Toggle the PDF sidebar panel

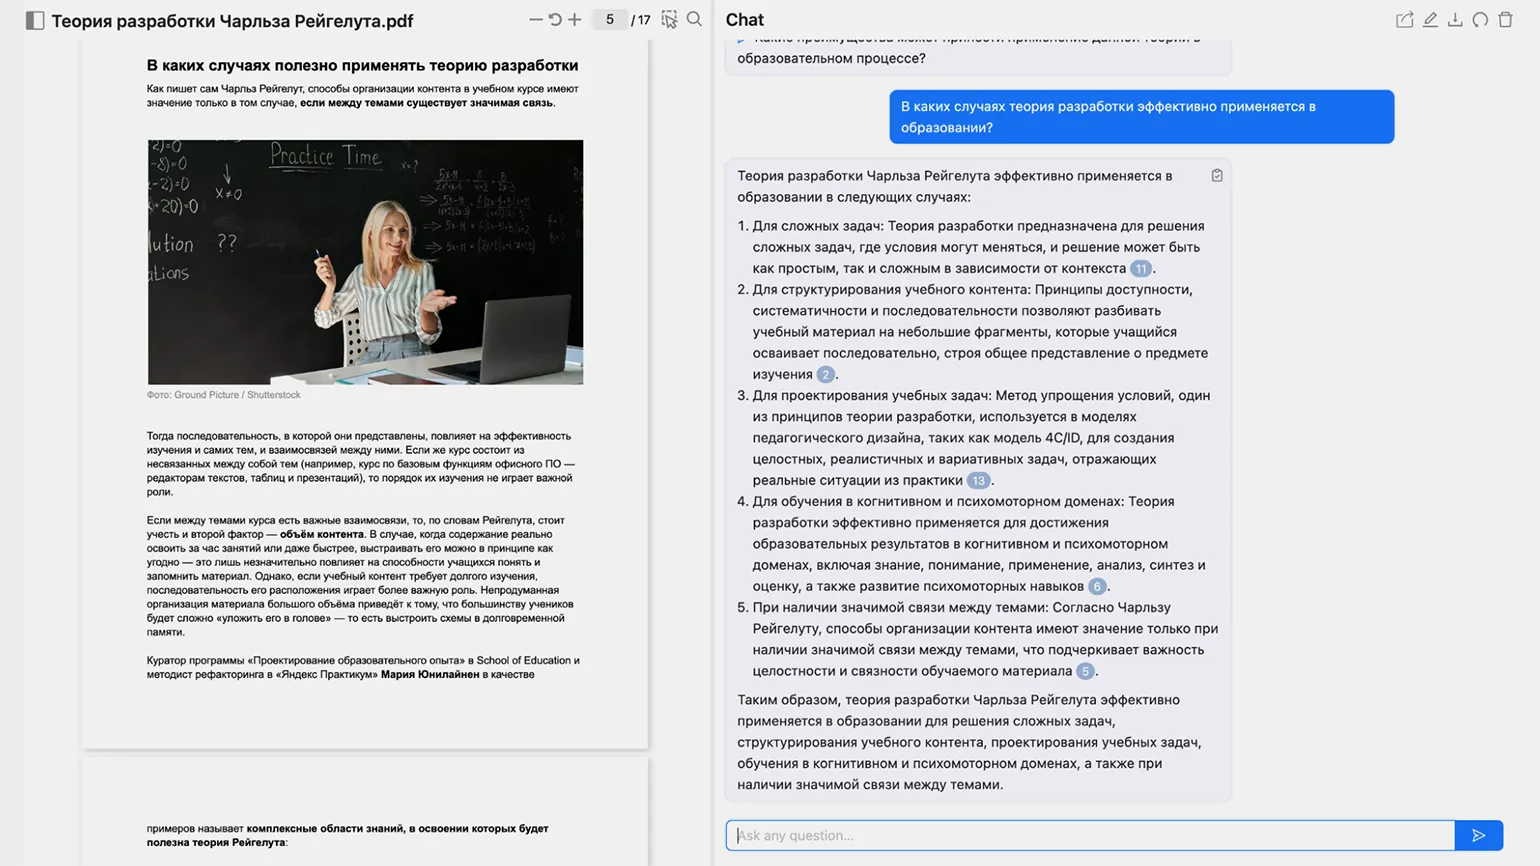[x=35, y=21]
